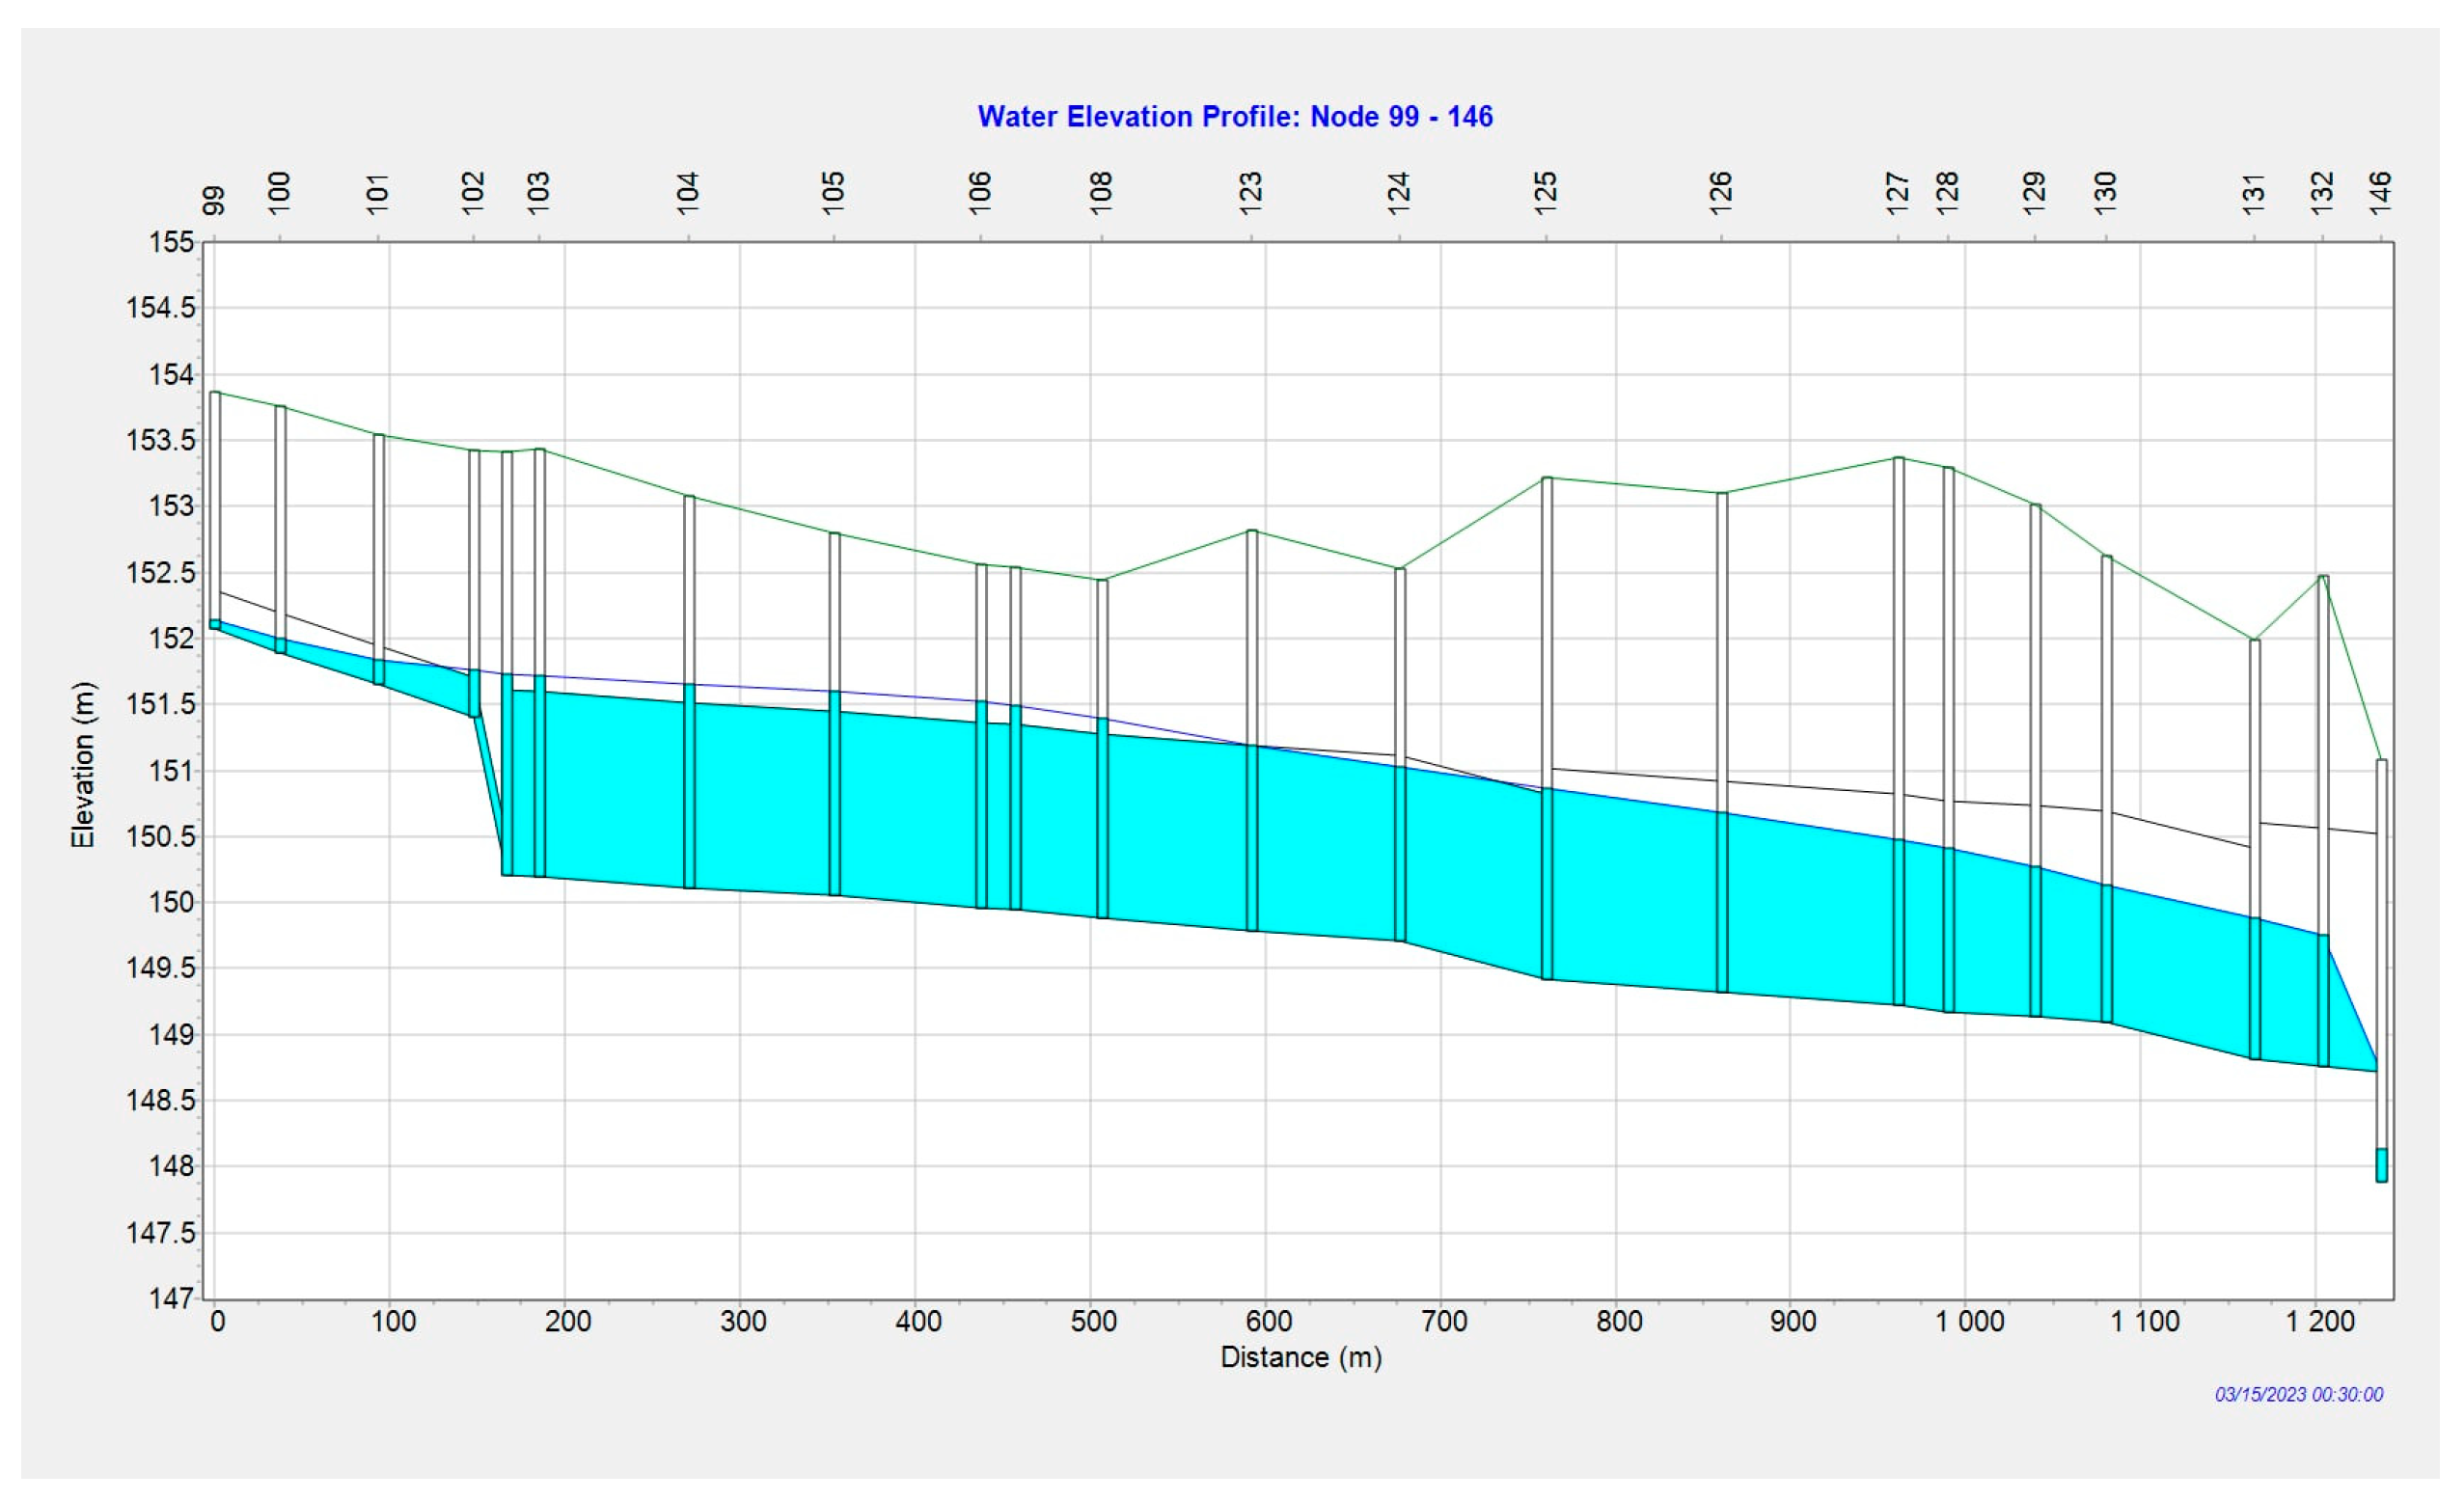Click the 1 200 distance tick label

(2320, 1322)
